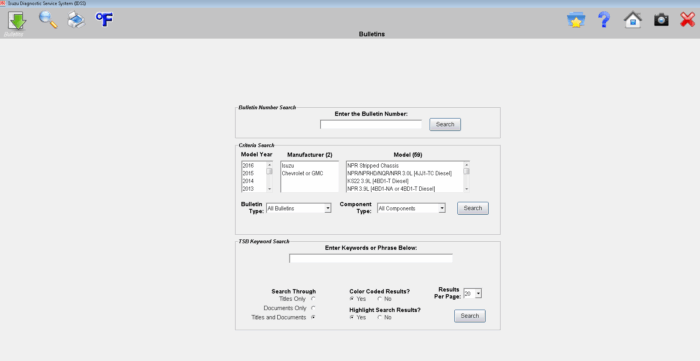Click the keywords or phrase input field
Image resolution: width=700 pixels, height=361 pixels.
tap(371, 258)
